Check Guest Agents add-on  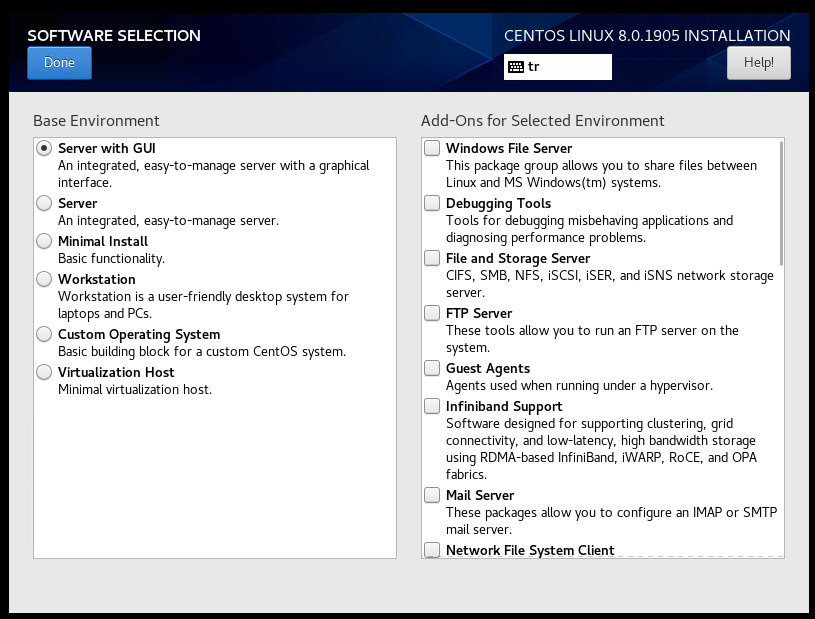432,368
